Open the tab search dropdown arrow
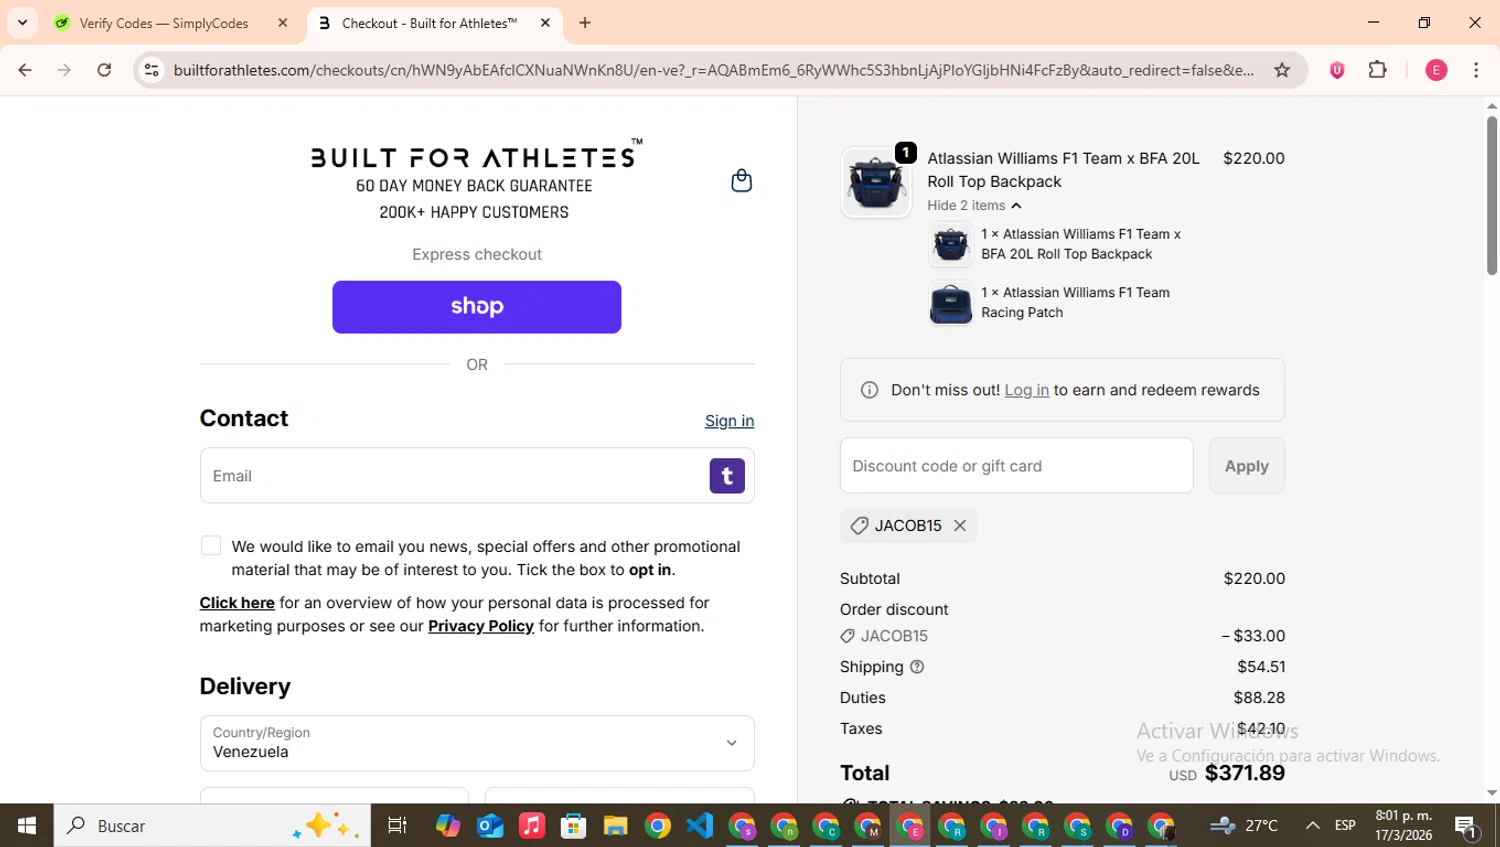 click(22, 22)
